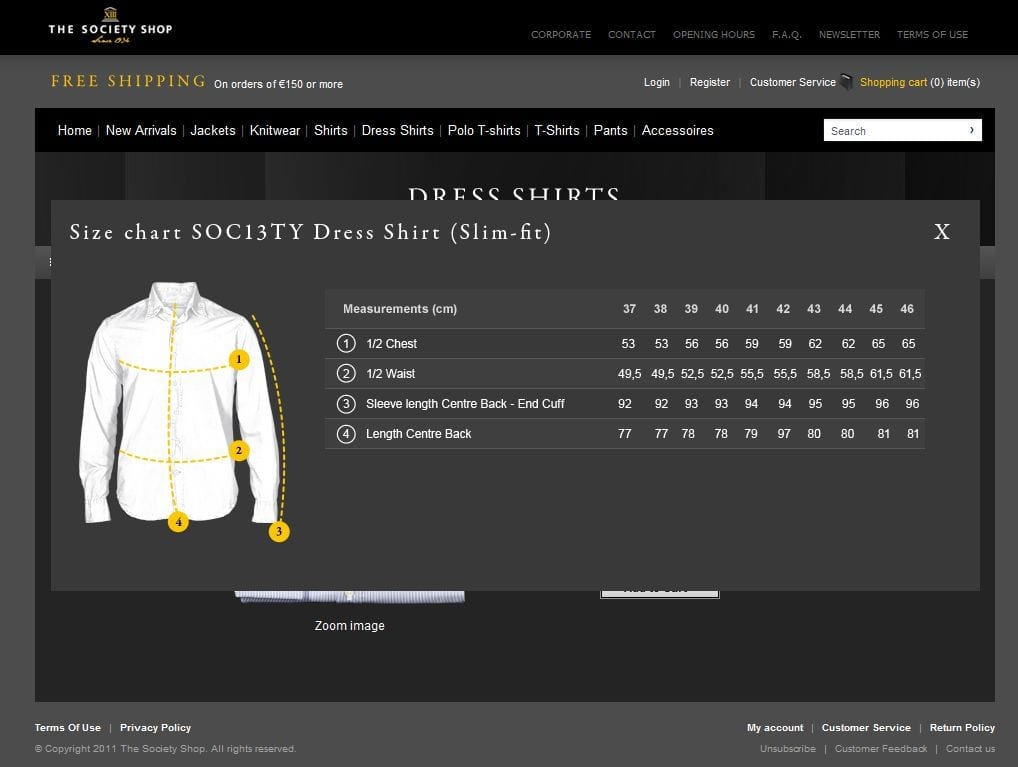The image size is (1018, 767).
Task: View the Return Policy
Action: click(962, 727)
